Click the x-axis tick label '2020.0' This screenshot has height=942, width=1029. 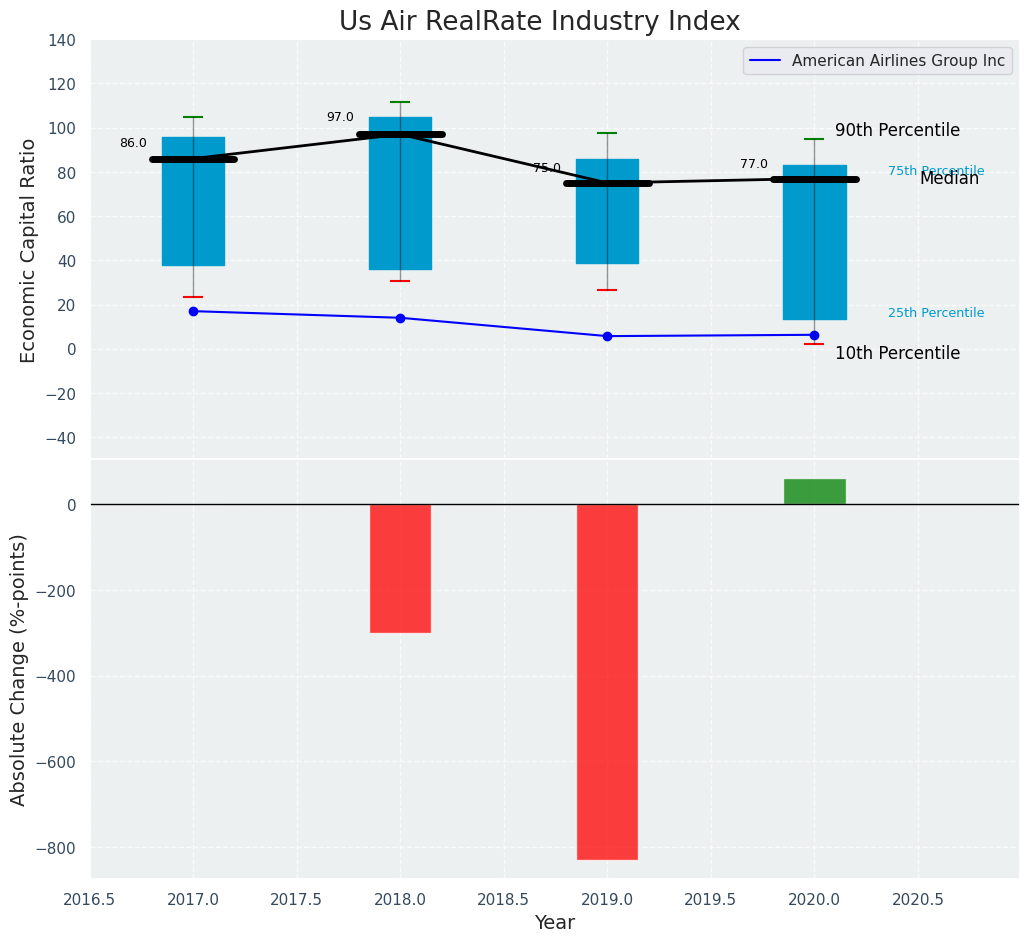point(814,899)
